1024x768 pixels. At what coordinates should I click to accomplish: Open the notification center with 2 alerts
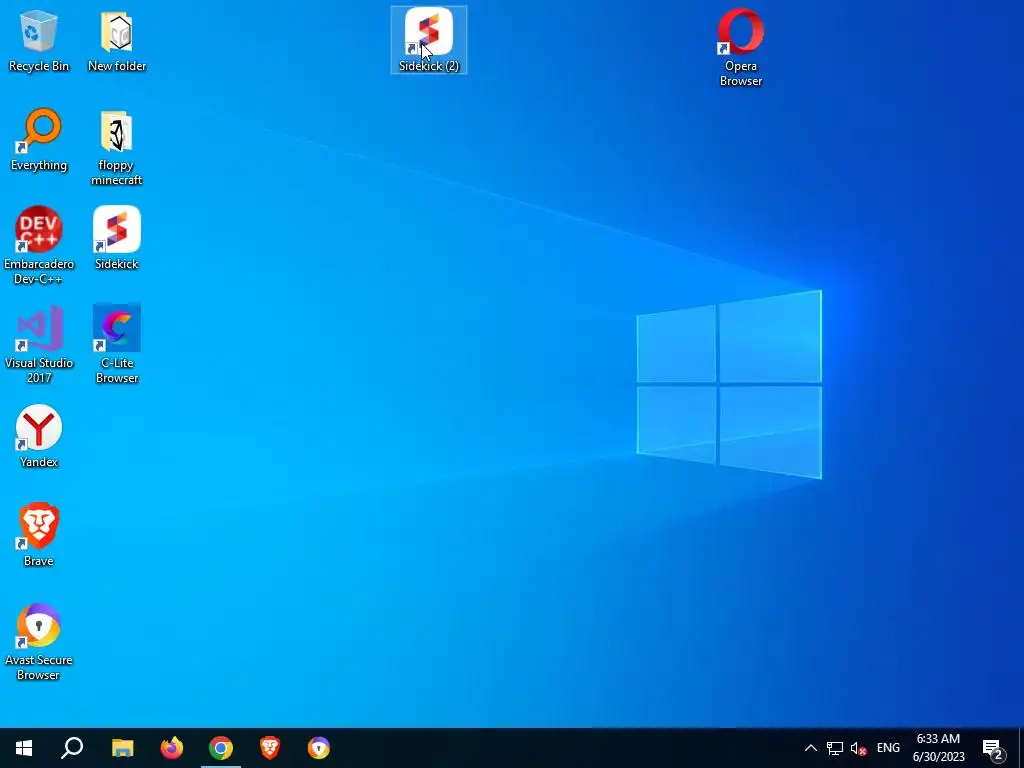click(x=993, y=748)
